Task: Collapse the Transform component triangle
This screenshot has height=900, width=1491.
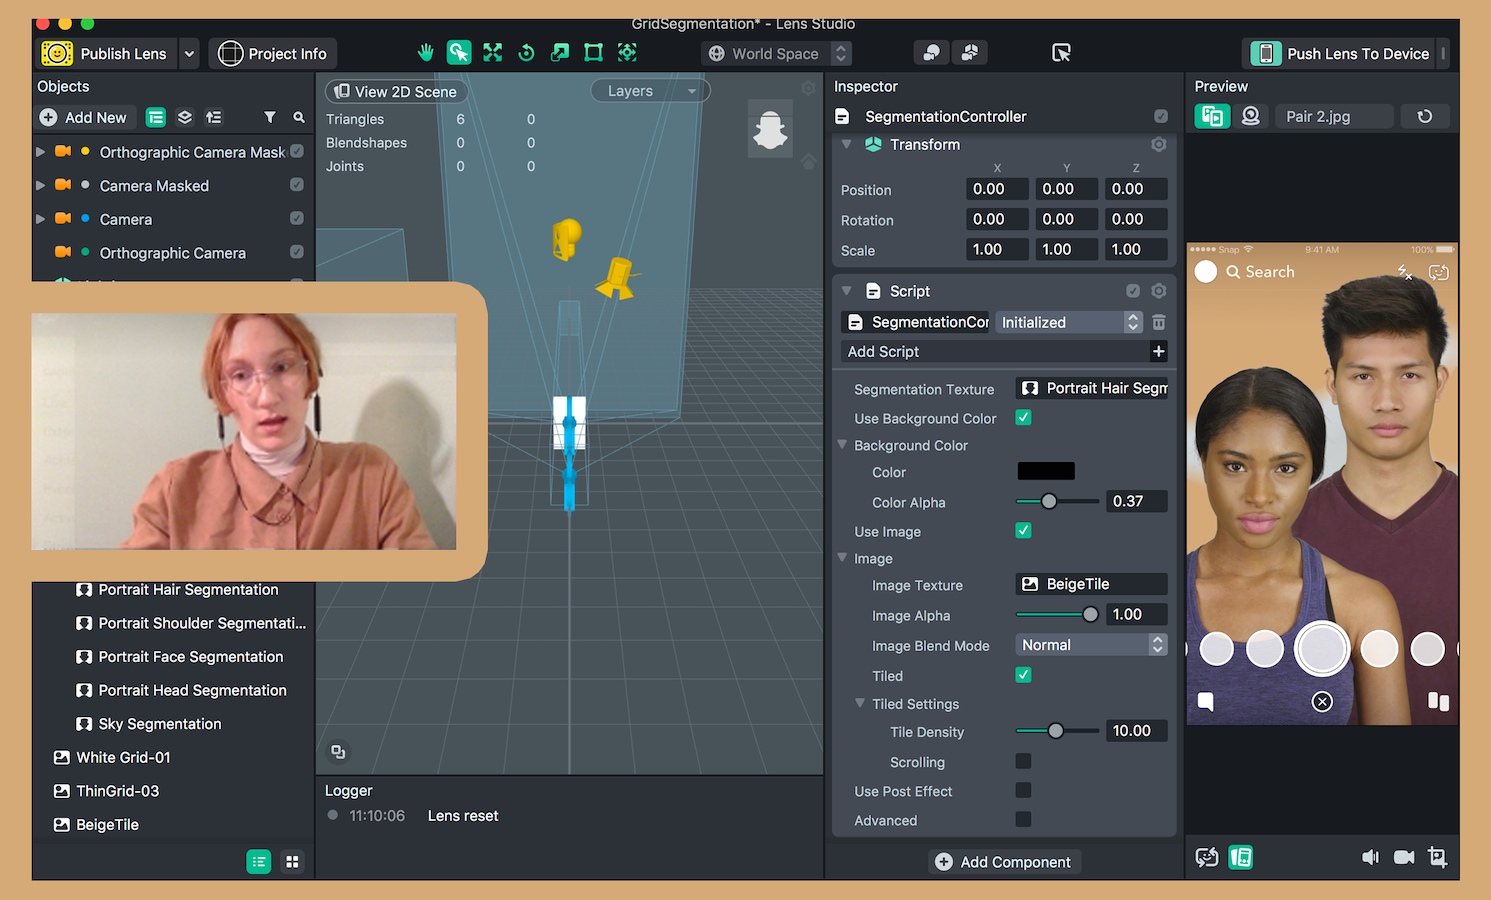Action: pyautogui.click(x=847, y=144)
